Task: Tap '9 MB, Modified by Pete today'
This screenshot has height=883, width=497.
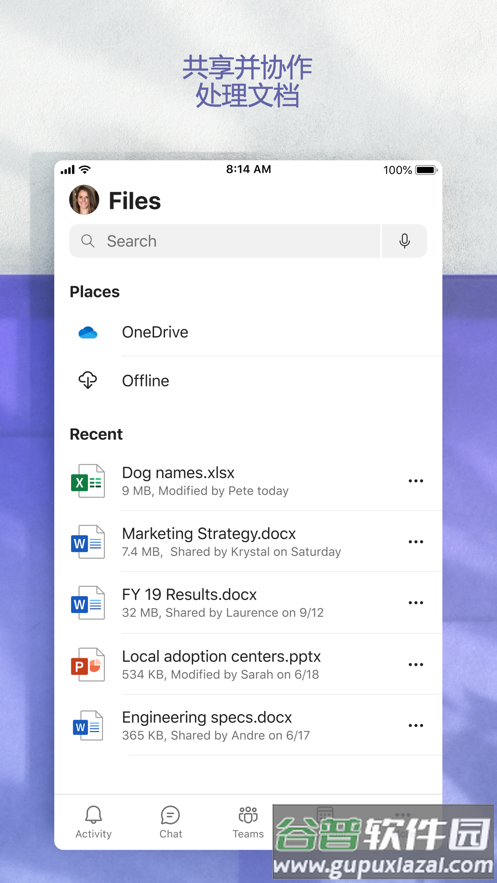Action: point(205,491)
